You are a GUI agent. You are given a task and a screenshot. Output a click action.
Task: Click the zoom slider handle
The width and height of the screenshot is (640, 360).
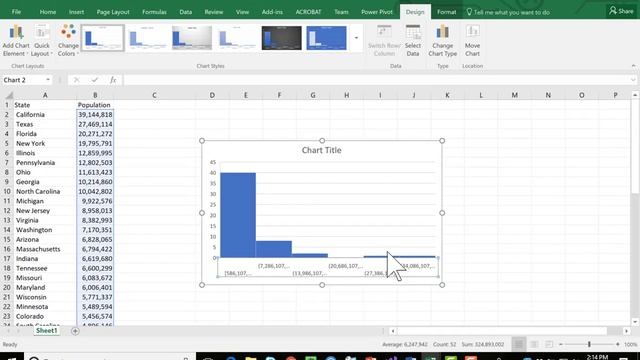coord(589,344)
